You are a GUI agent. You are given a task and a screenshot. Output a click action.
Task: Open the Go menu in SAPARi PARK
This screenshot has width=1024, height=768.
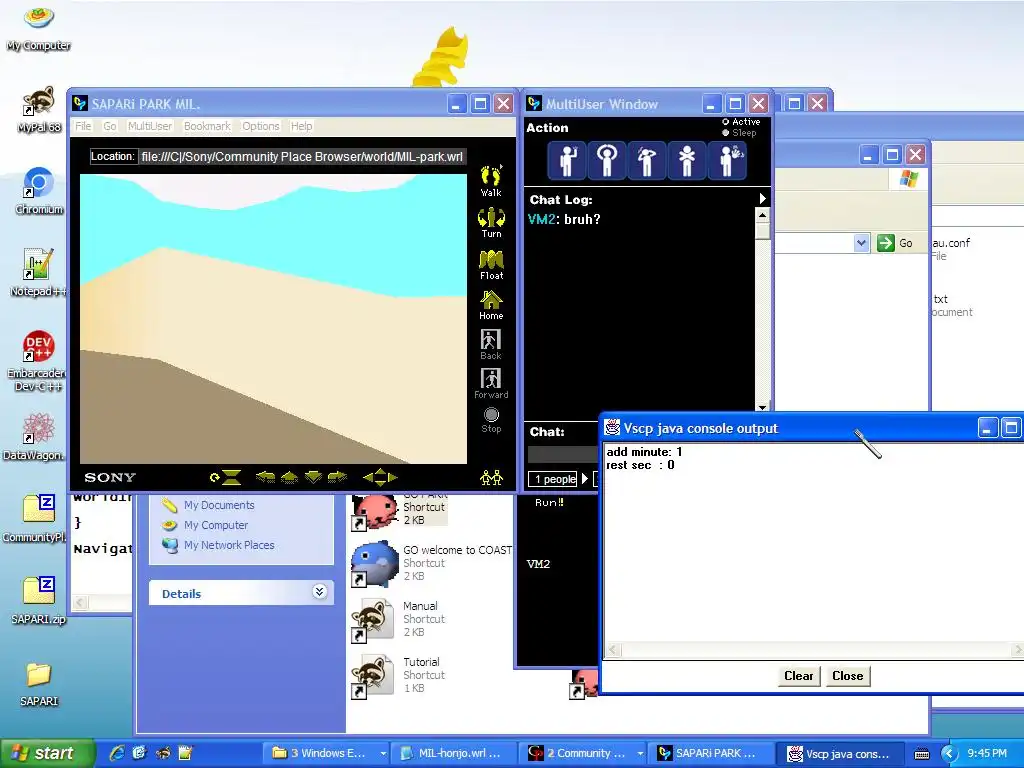[110, 126]
